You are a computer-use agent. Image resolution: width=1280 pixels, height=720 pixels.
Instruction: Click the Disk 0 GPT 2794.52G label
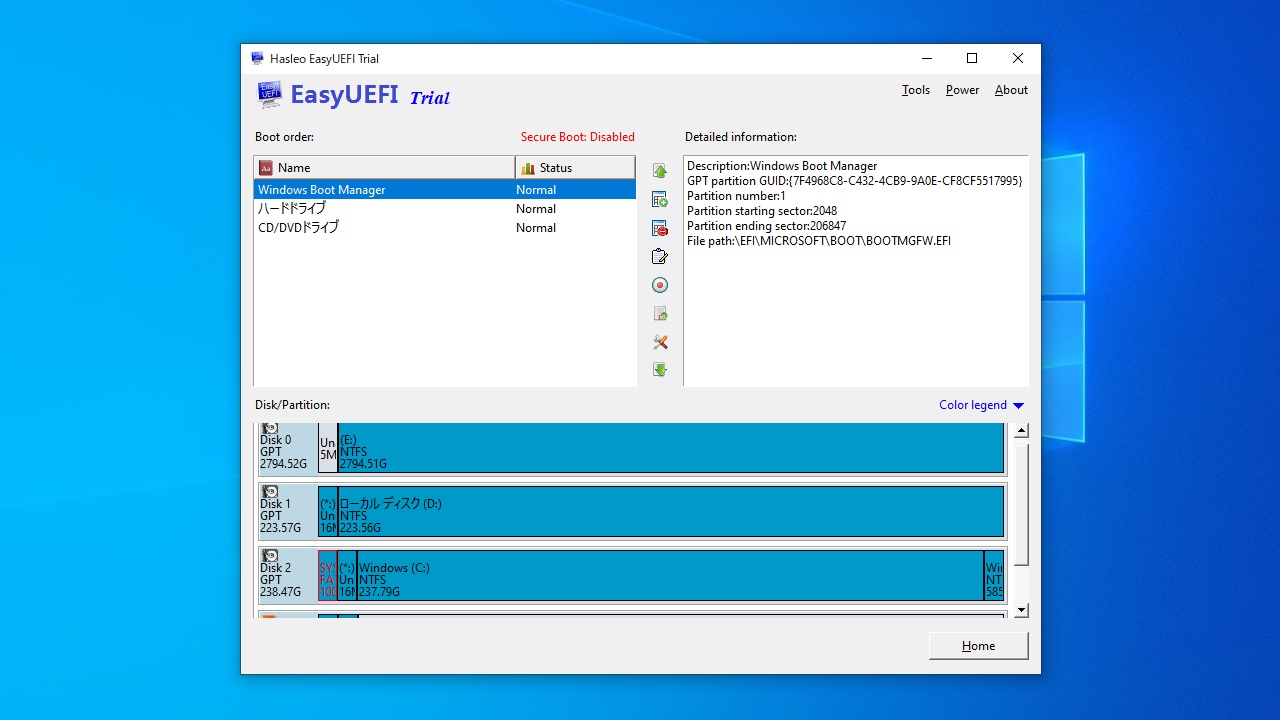pos(283,452)
